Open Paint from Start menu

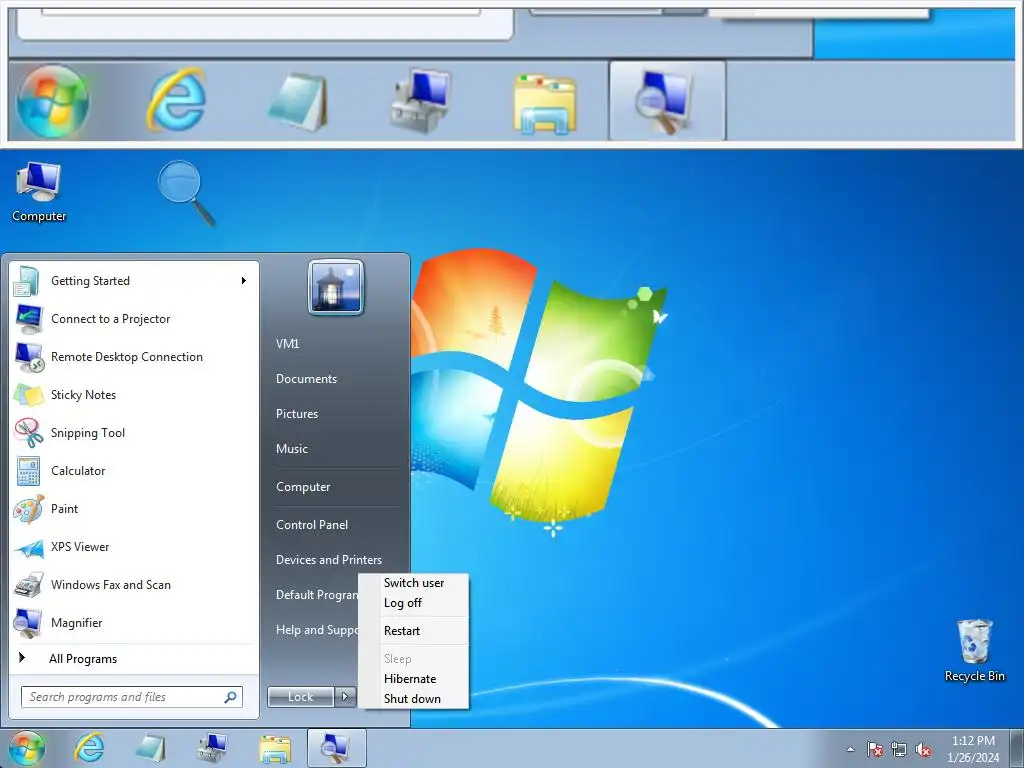pos(134,509)
